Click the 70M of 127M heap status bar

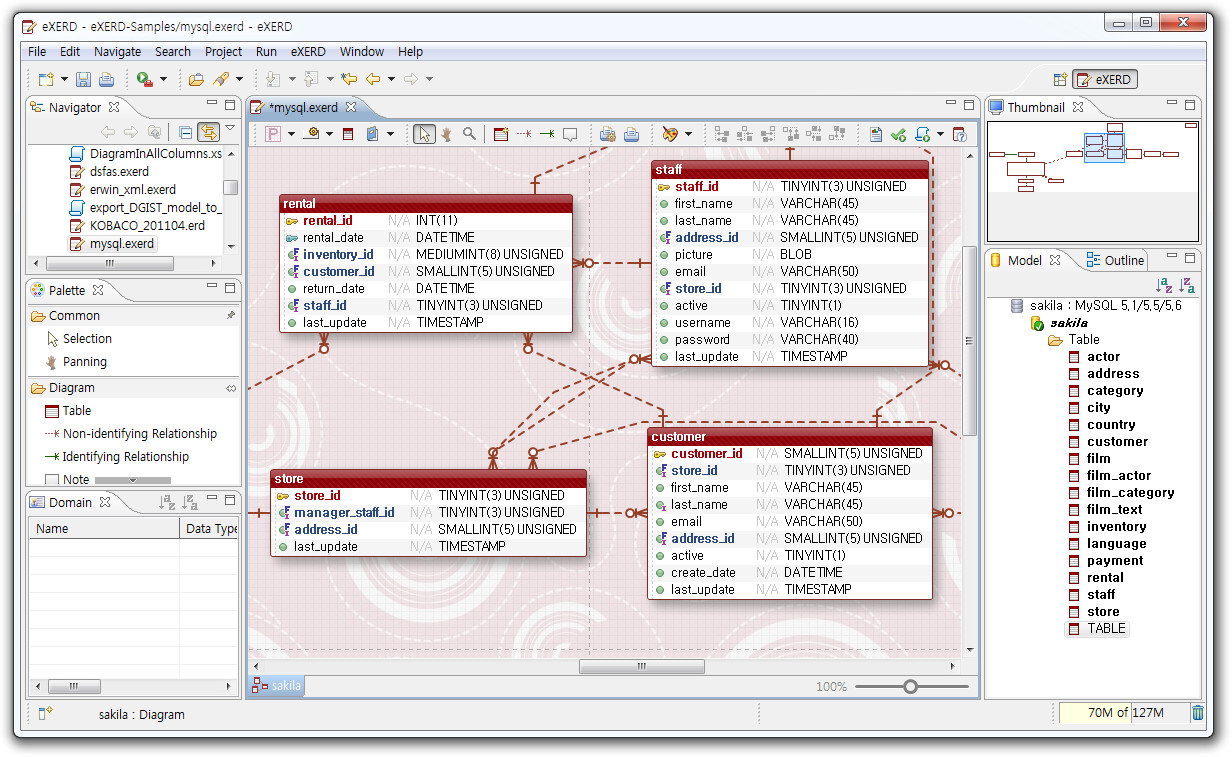[1122, 713]
